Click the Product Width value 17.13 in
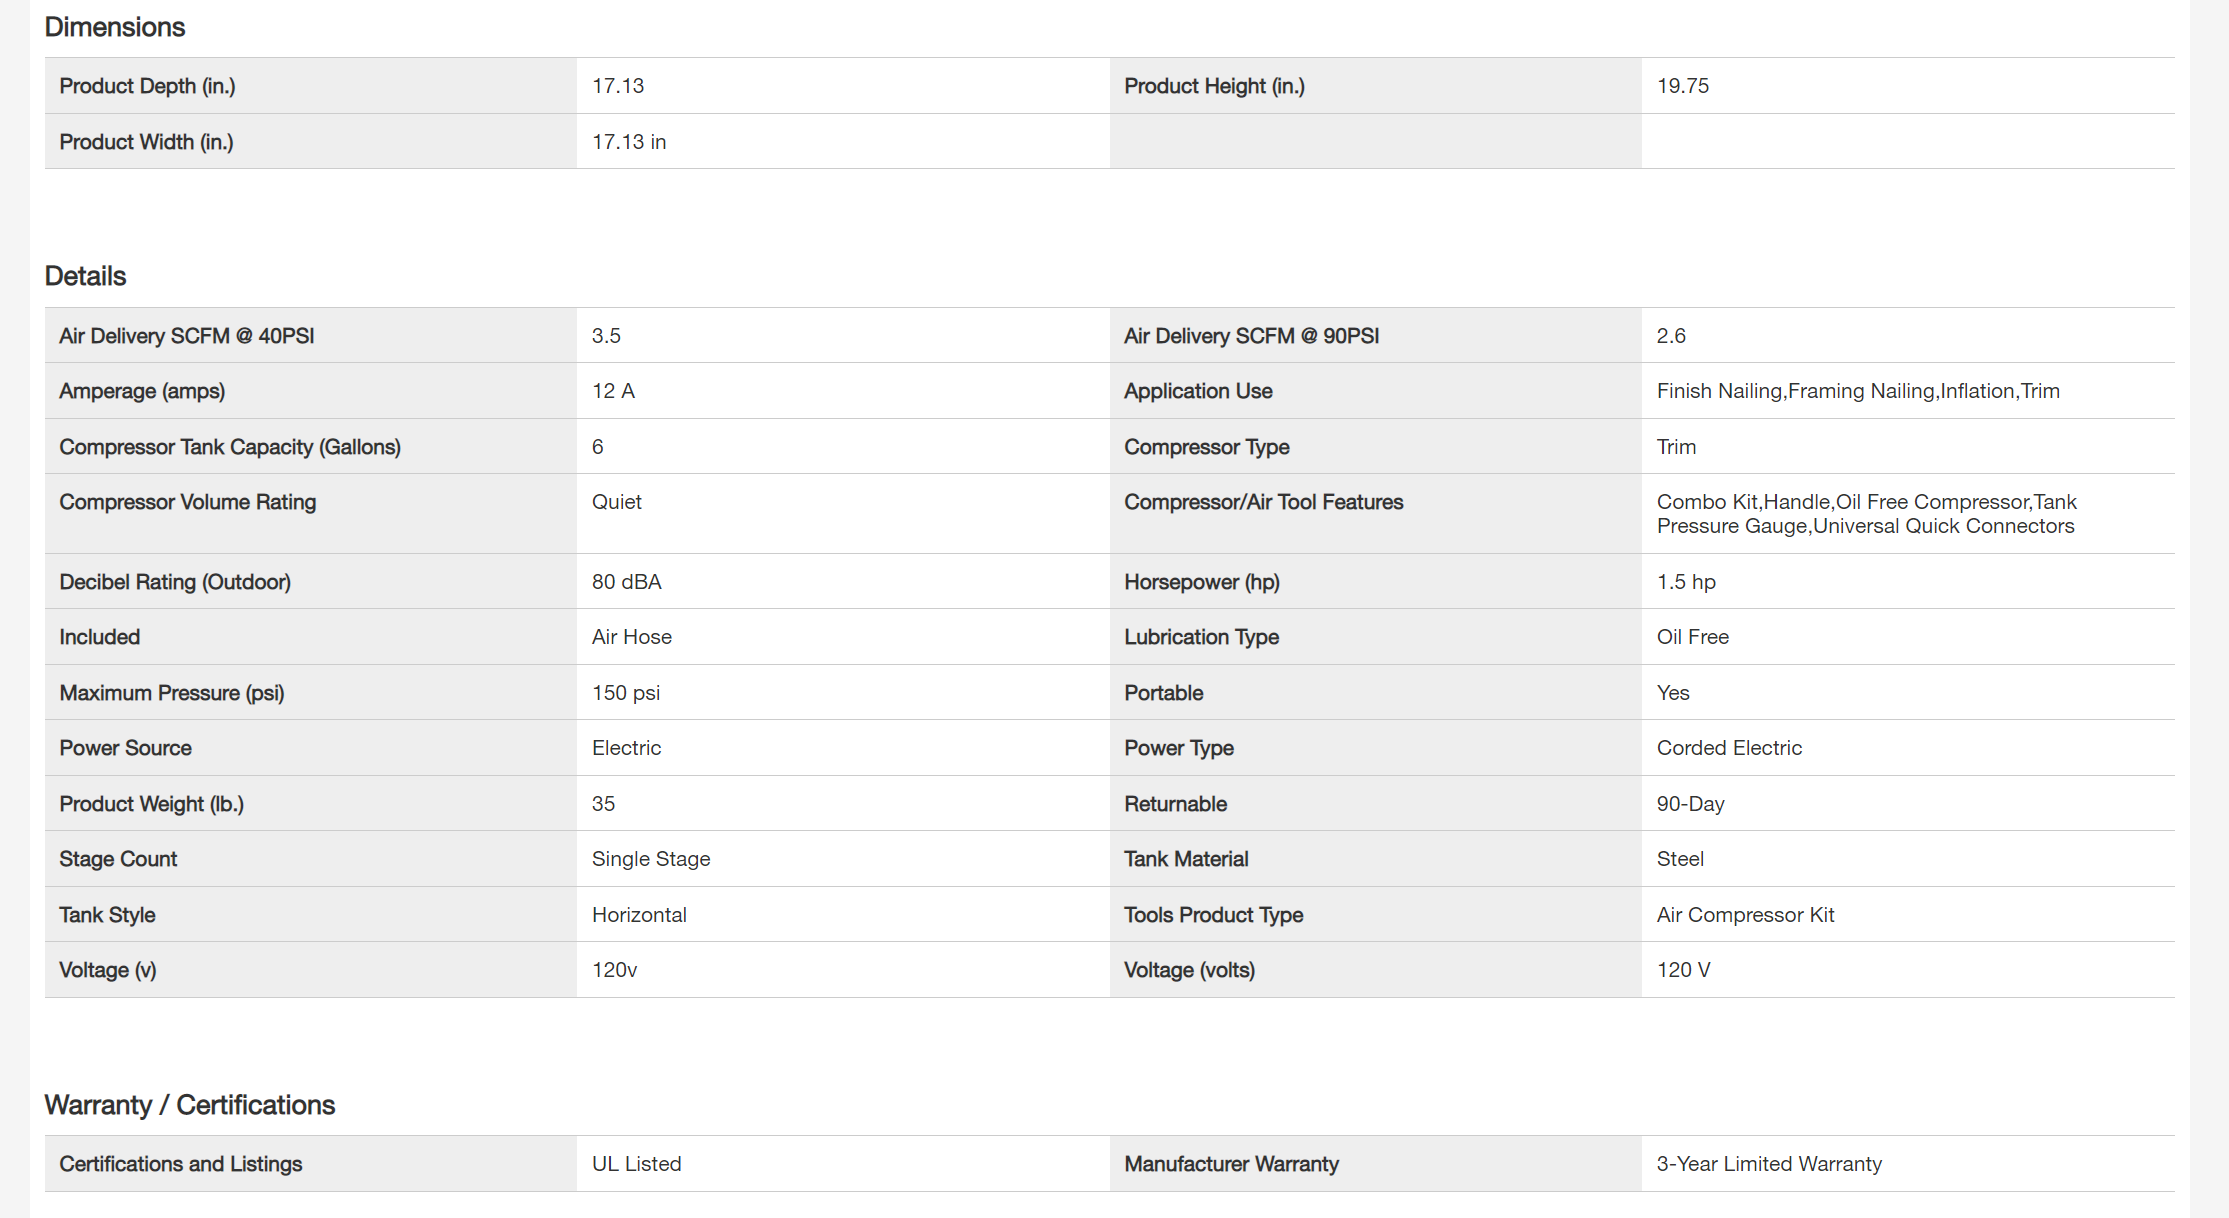This screenshot has width=2229, height=1218. (x=629, y=142)
